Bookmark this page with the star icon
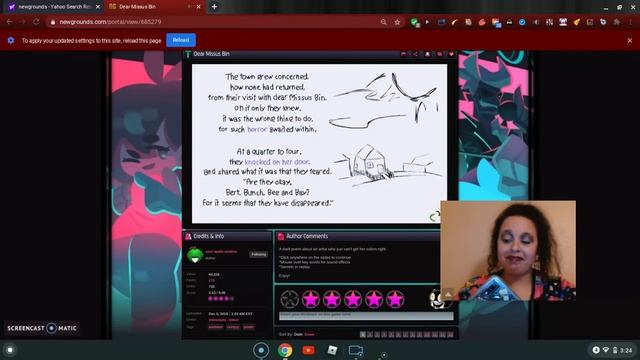Viewport: 640px width, 360px height. tap(397, 22)
